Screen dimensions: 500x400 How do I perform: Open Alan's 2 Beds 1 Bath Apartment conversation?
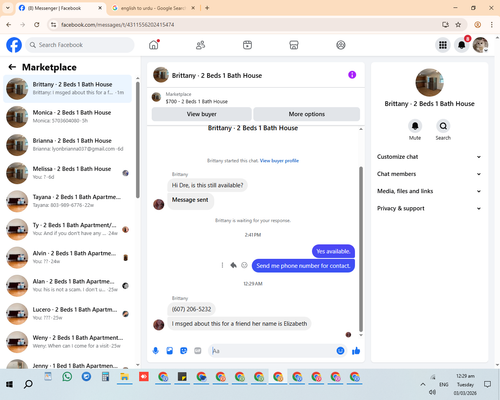(68, 286)
